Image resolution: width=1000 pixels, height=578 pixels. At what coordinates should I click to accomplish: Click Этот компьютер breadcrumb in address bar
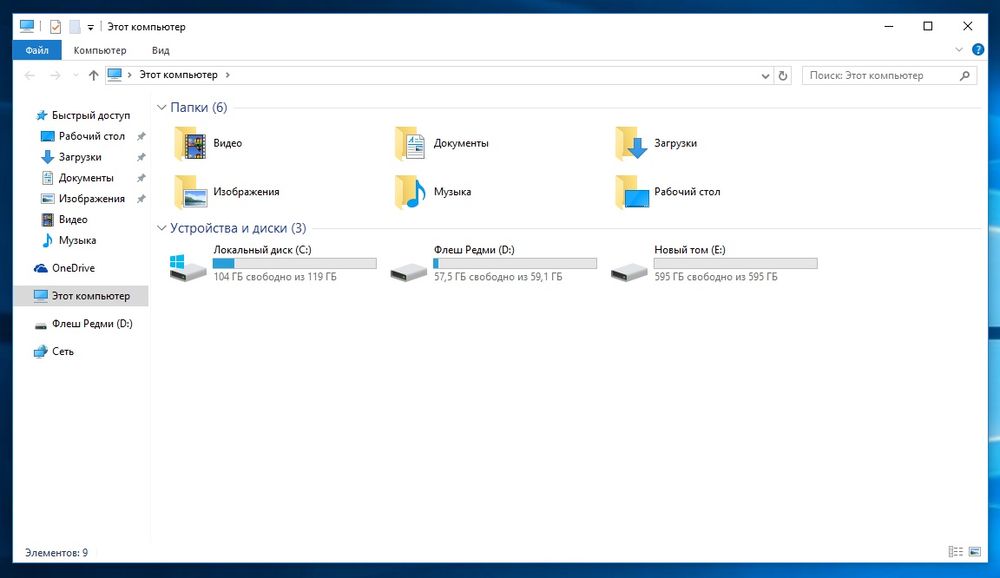pyautogui.click(x=179, y=75)
